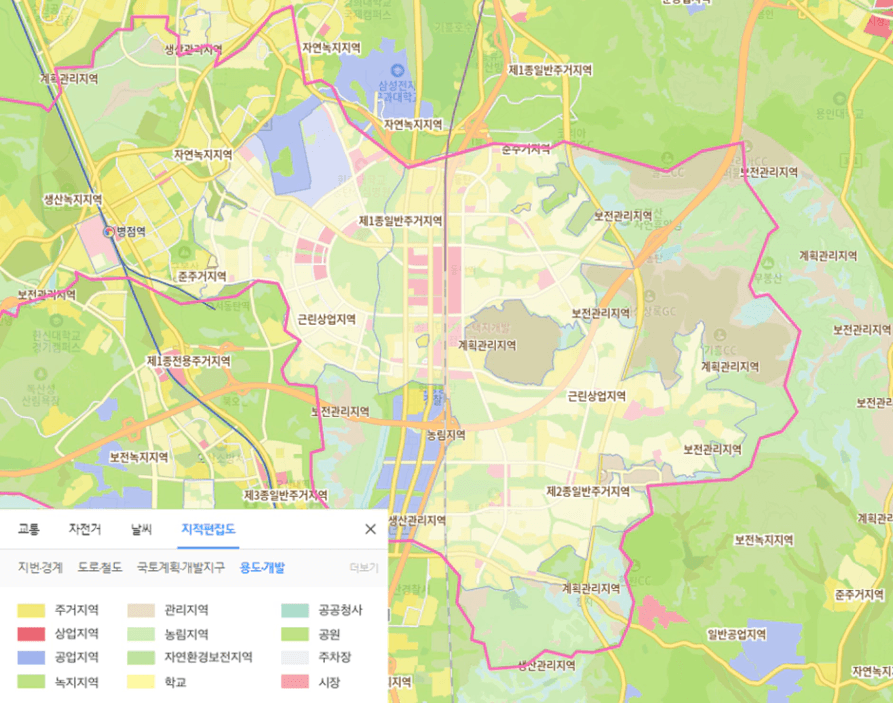Enable the 국토계획개발지구 layer option
The image size is (893, 703).
[180, 567]
